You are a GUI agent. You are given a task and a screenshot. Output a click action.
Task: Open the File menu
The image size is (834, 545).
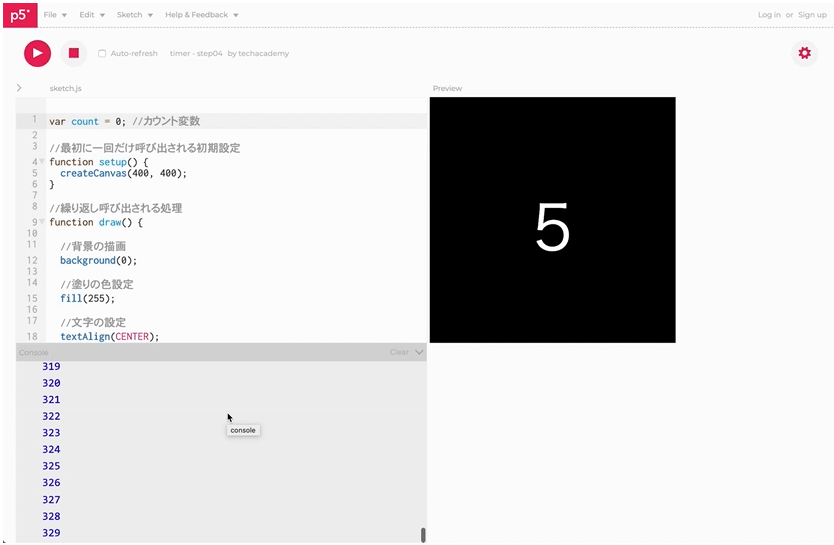(55, 15)
